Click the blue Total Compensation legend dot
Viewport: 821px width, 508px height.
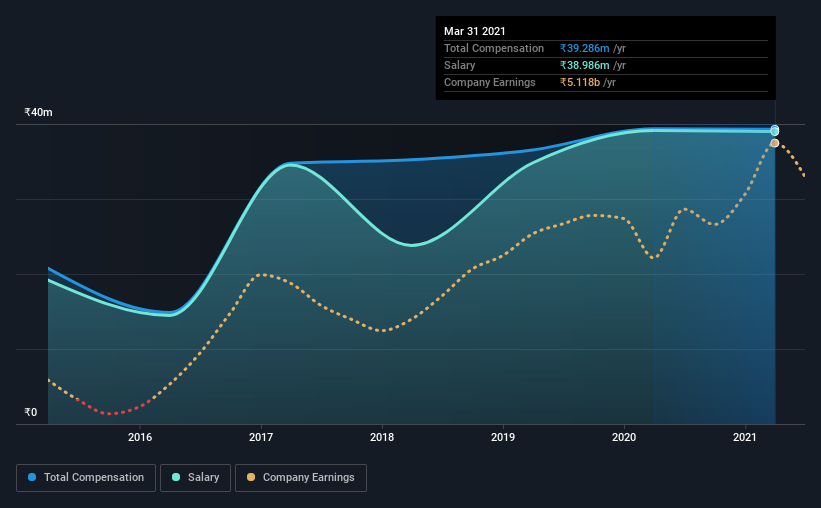pos(32,477)
